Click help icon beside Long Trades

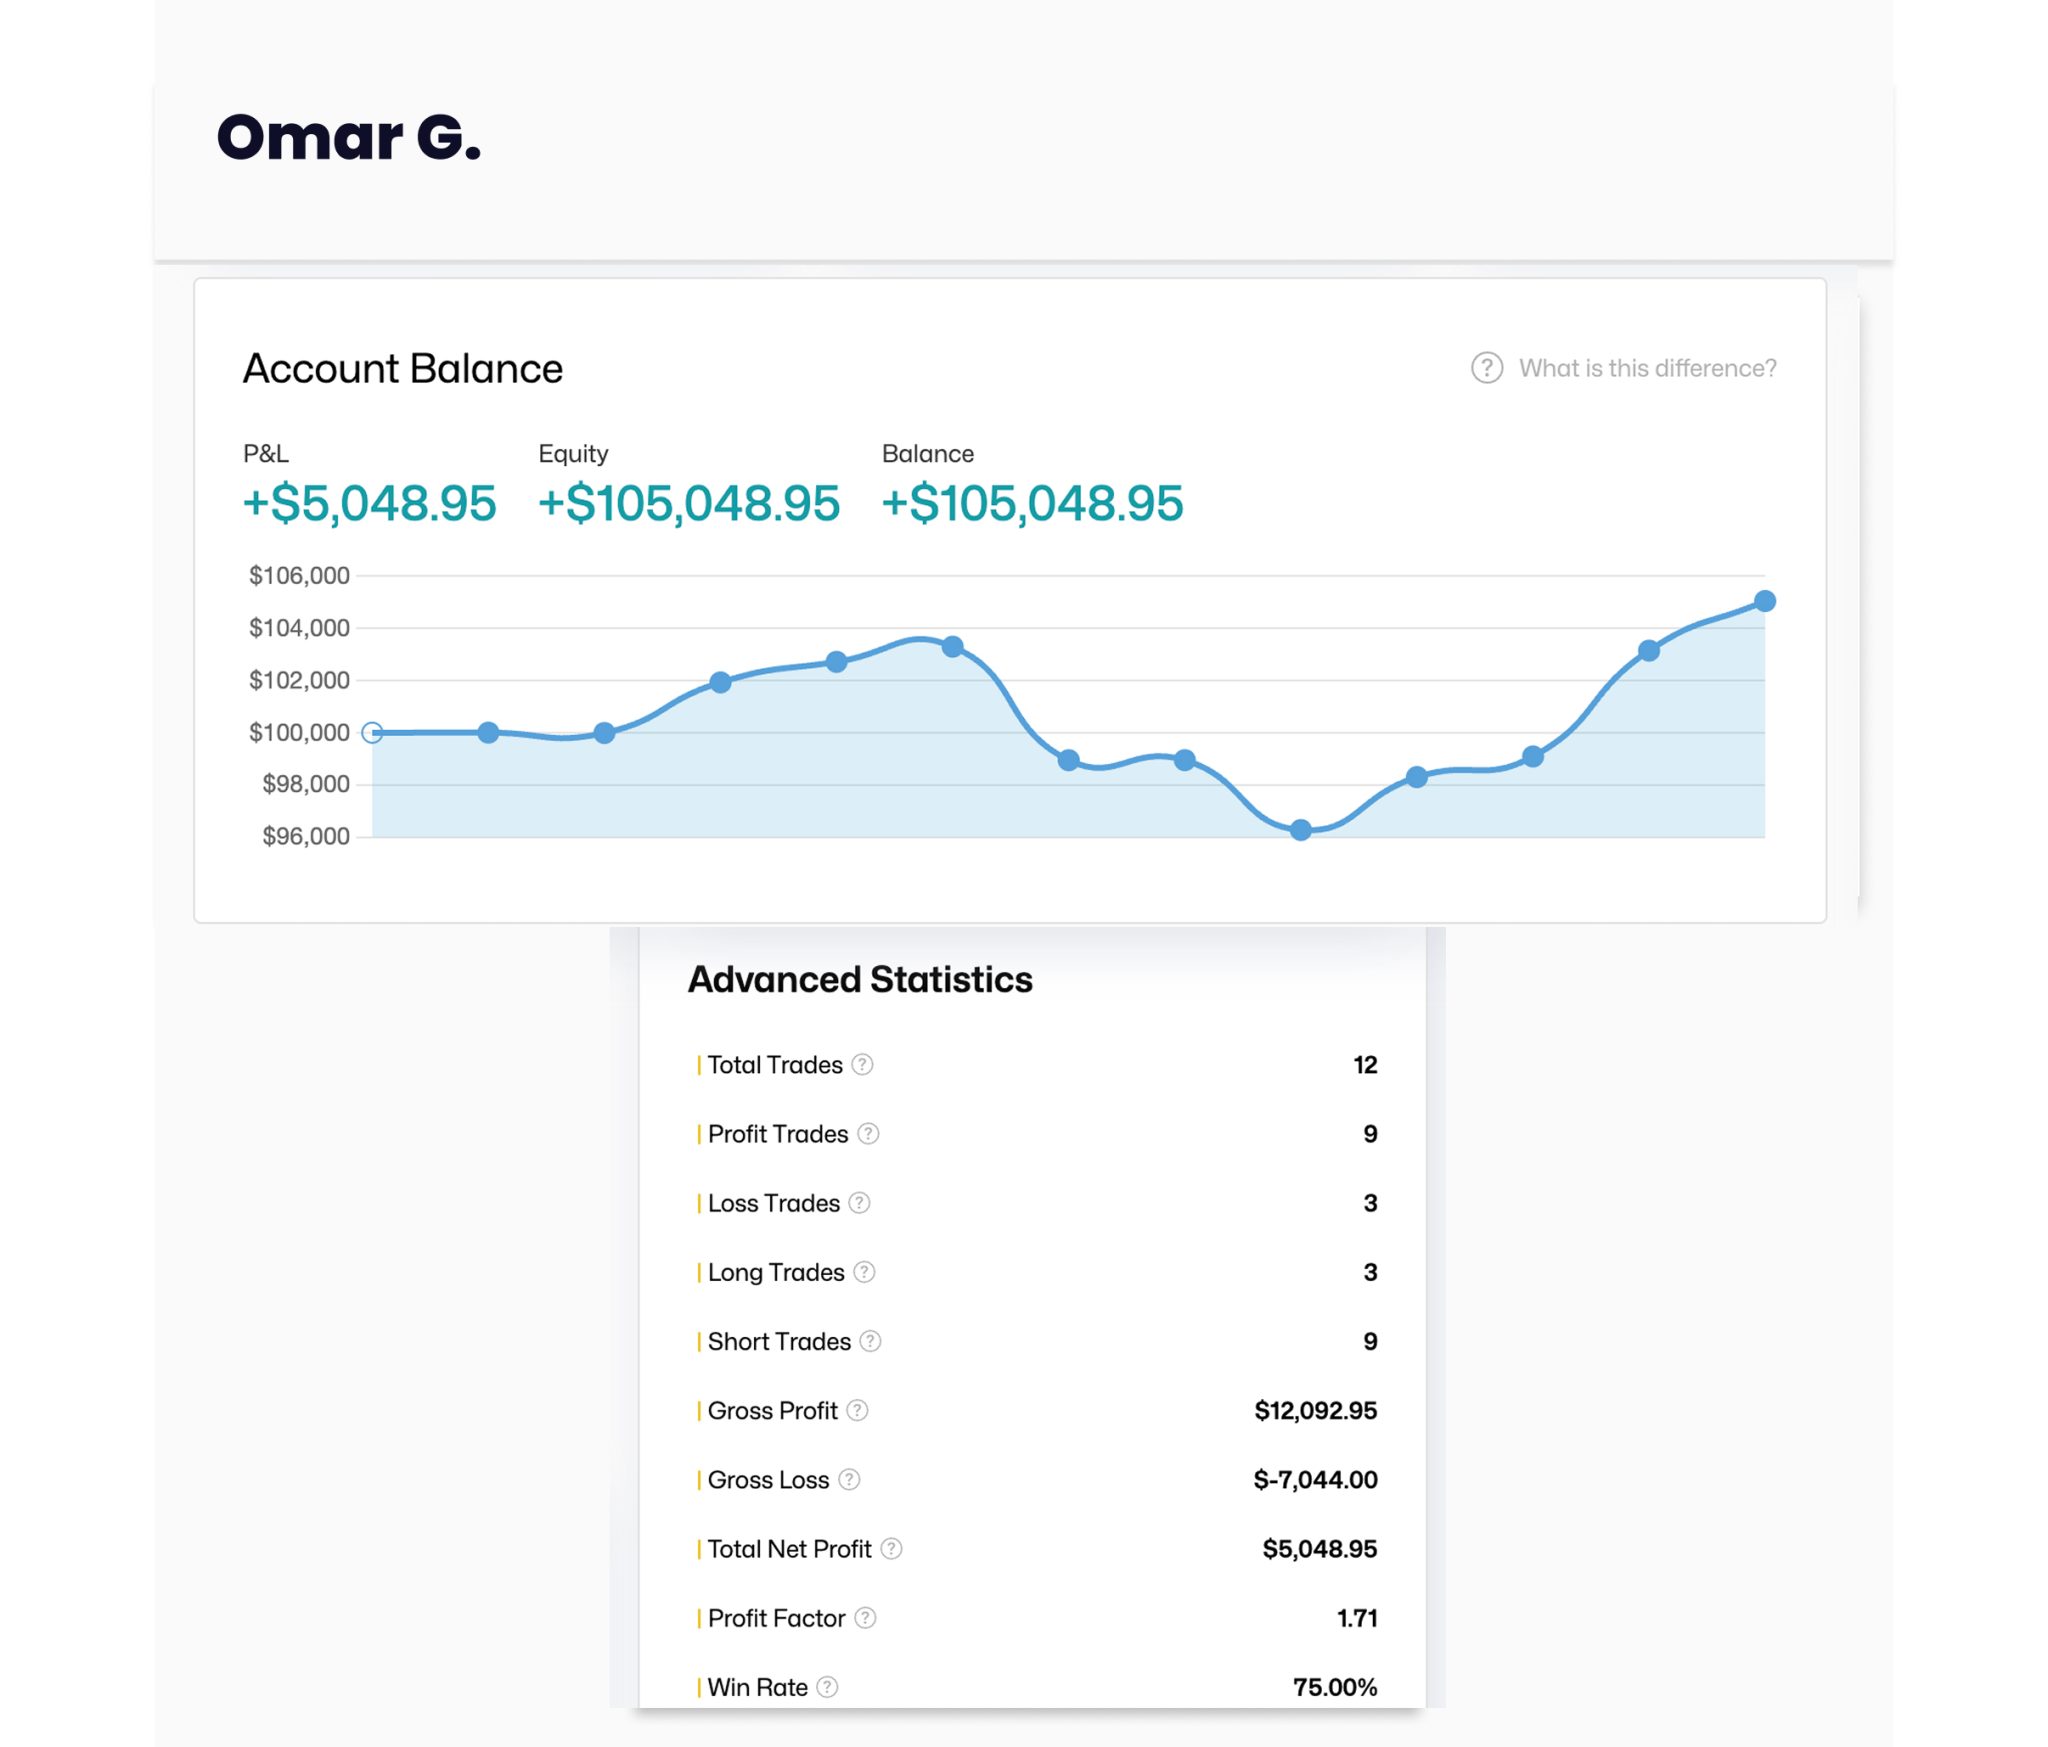coord(864,1272)
